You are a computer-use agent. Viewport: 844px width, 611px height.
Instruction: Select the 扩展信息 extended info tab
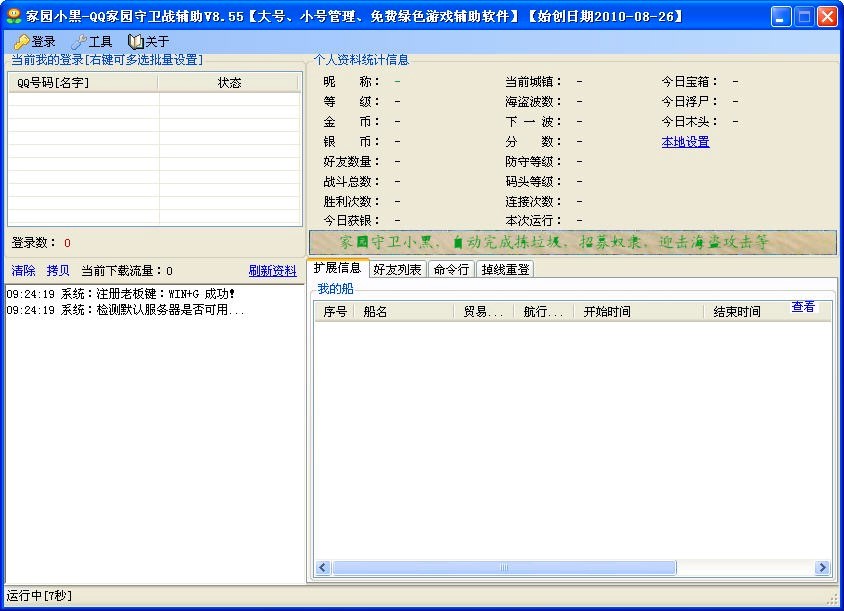340,268
